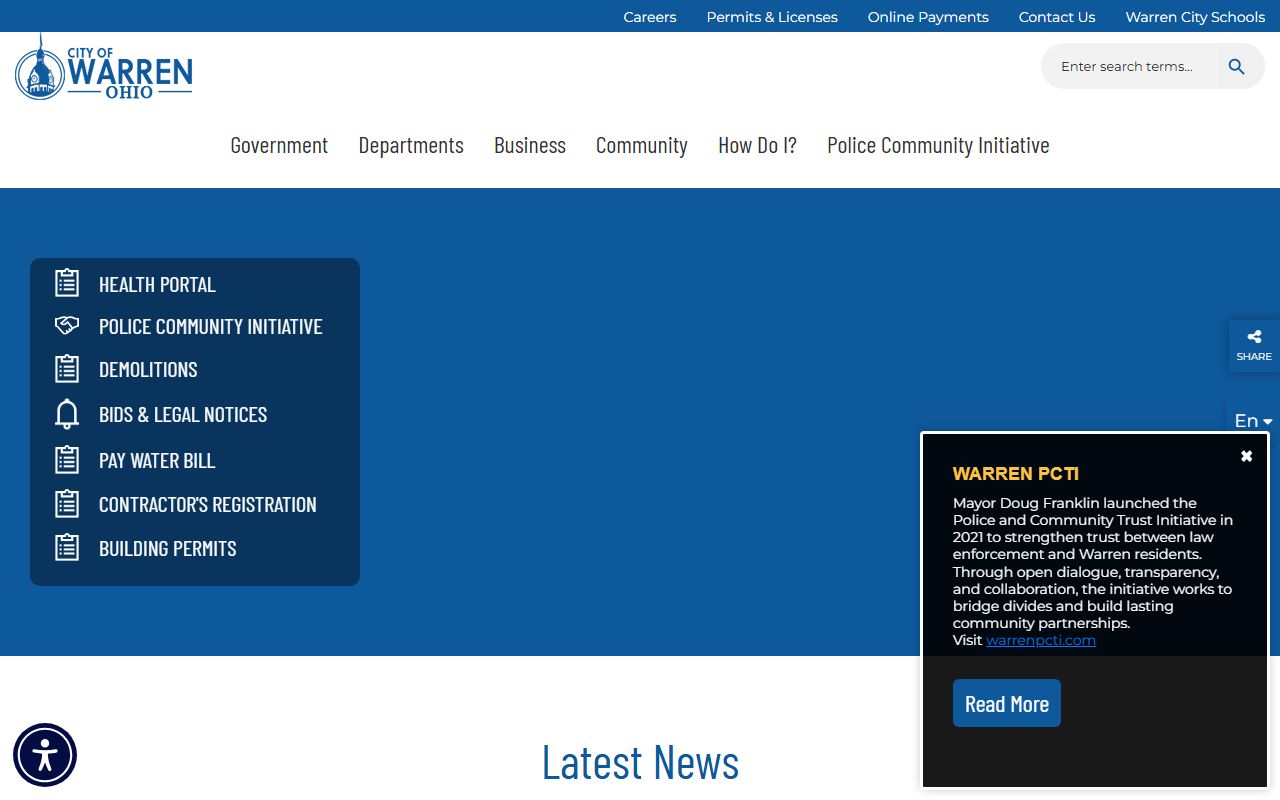The image size is (1280, 800).
Task: Follow the warrenpcti.com link
Action: pyautogui.click(x=1041, y=640)
